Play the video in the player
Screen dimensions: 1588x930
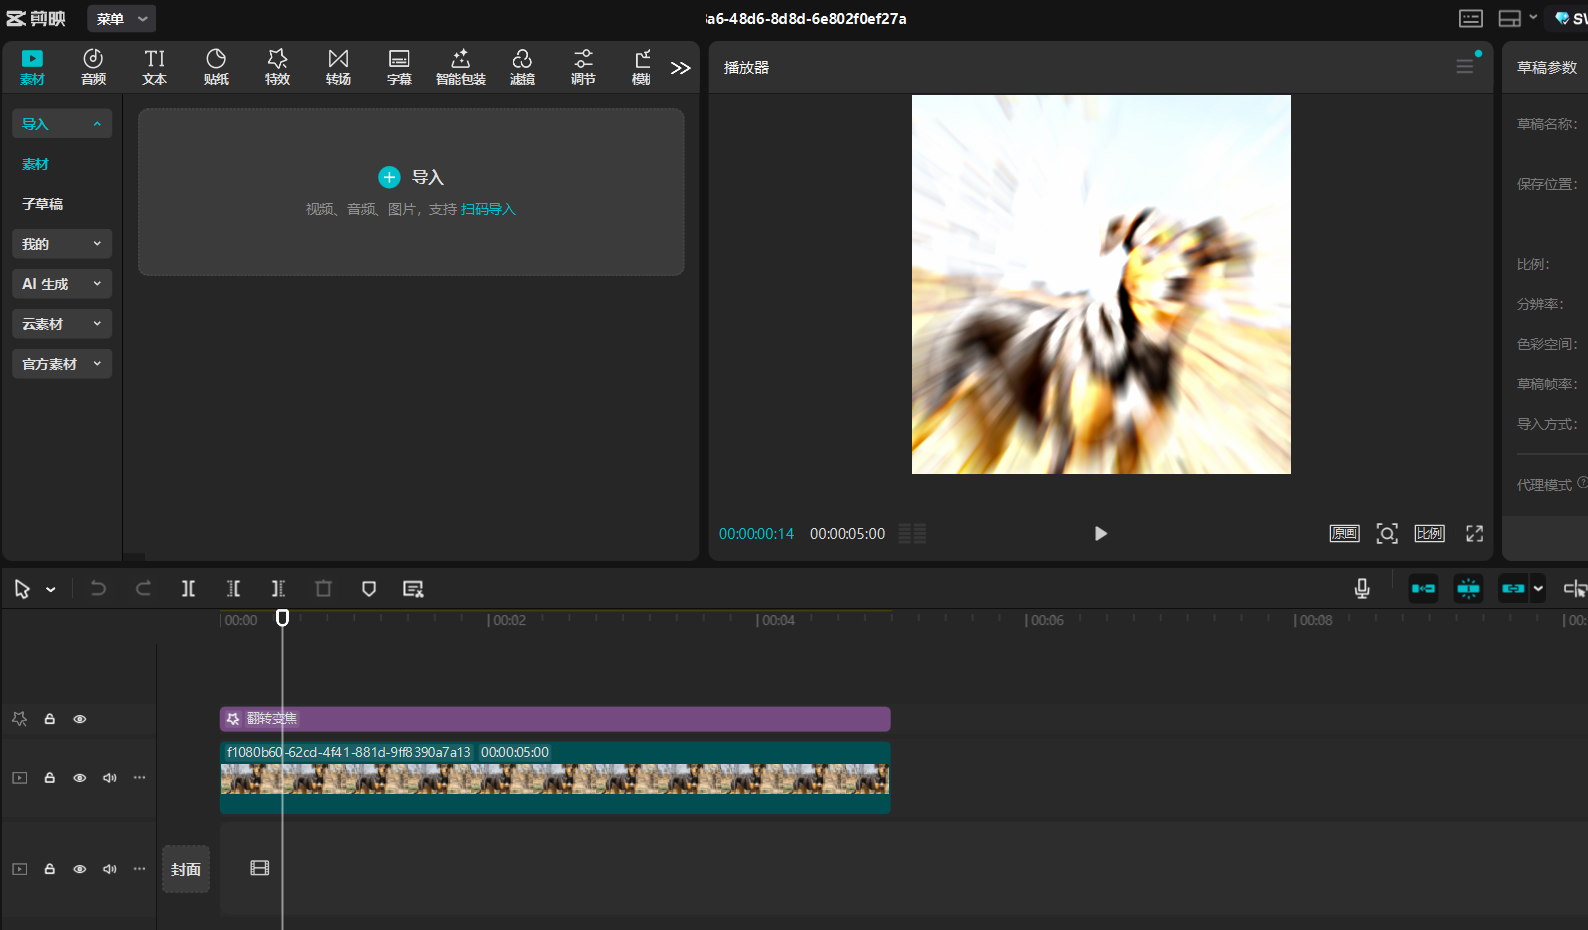[x=1100, y=534]
